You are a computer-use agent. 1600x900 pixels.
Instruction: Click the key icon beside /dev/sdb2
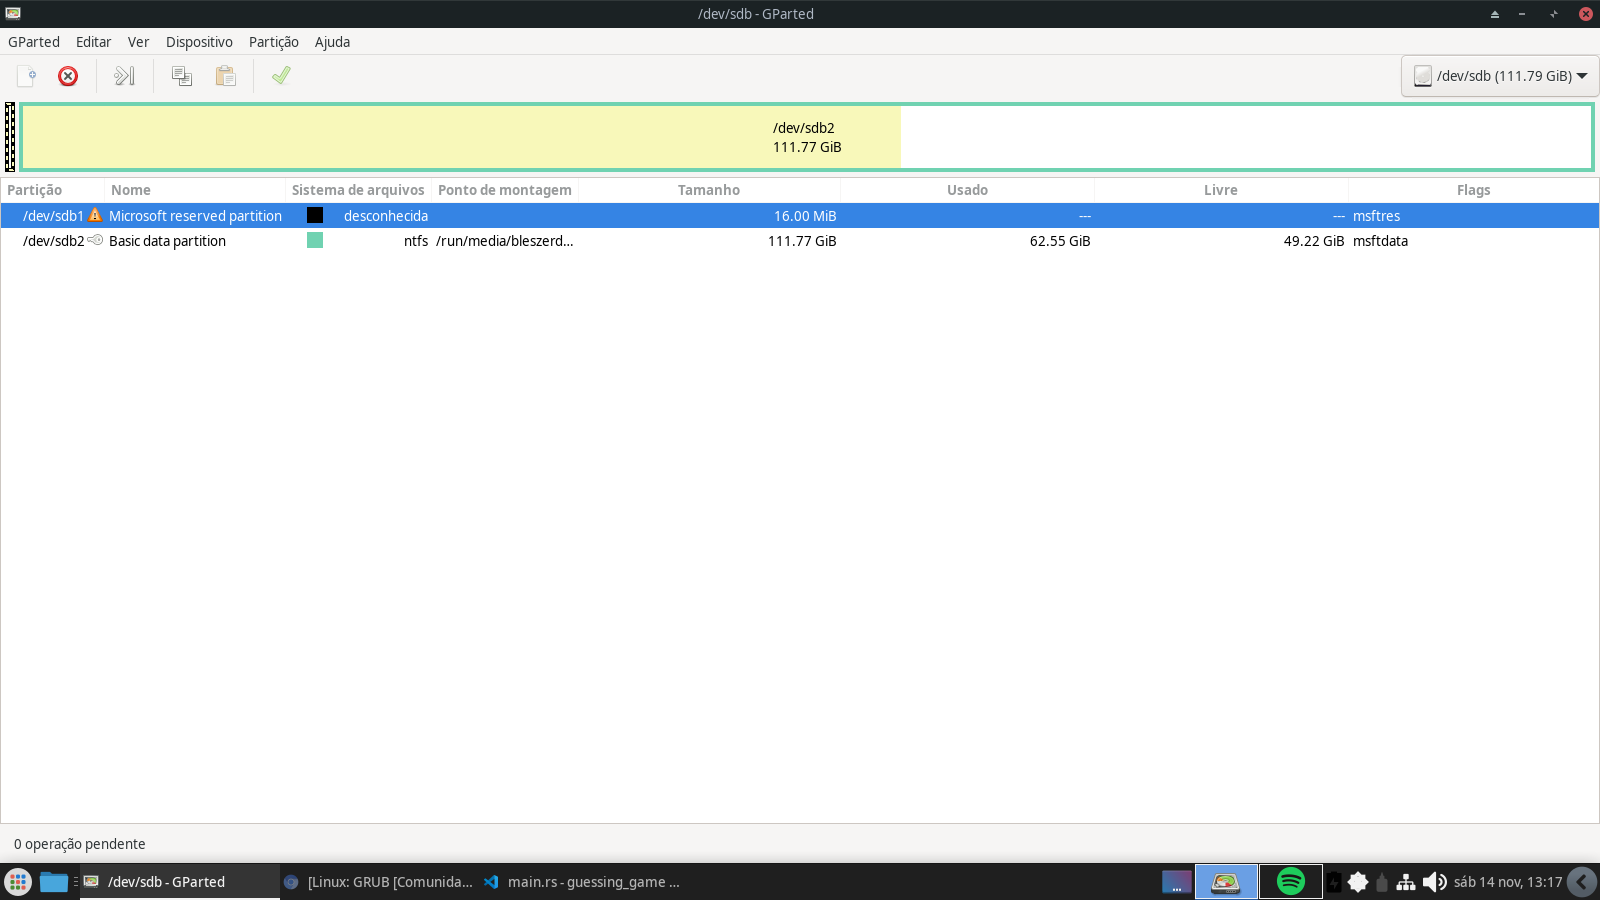[95, 240]
